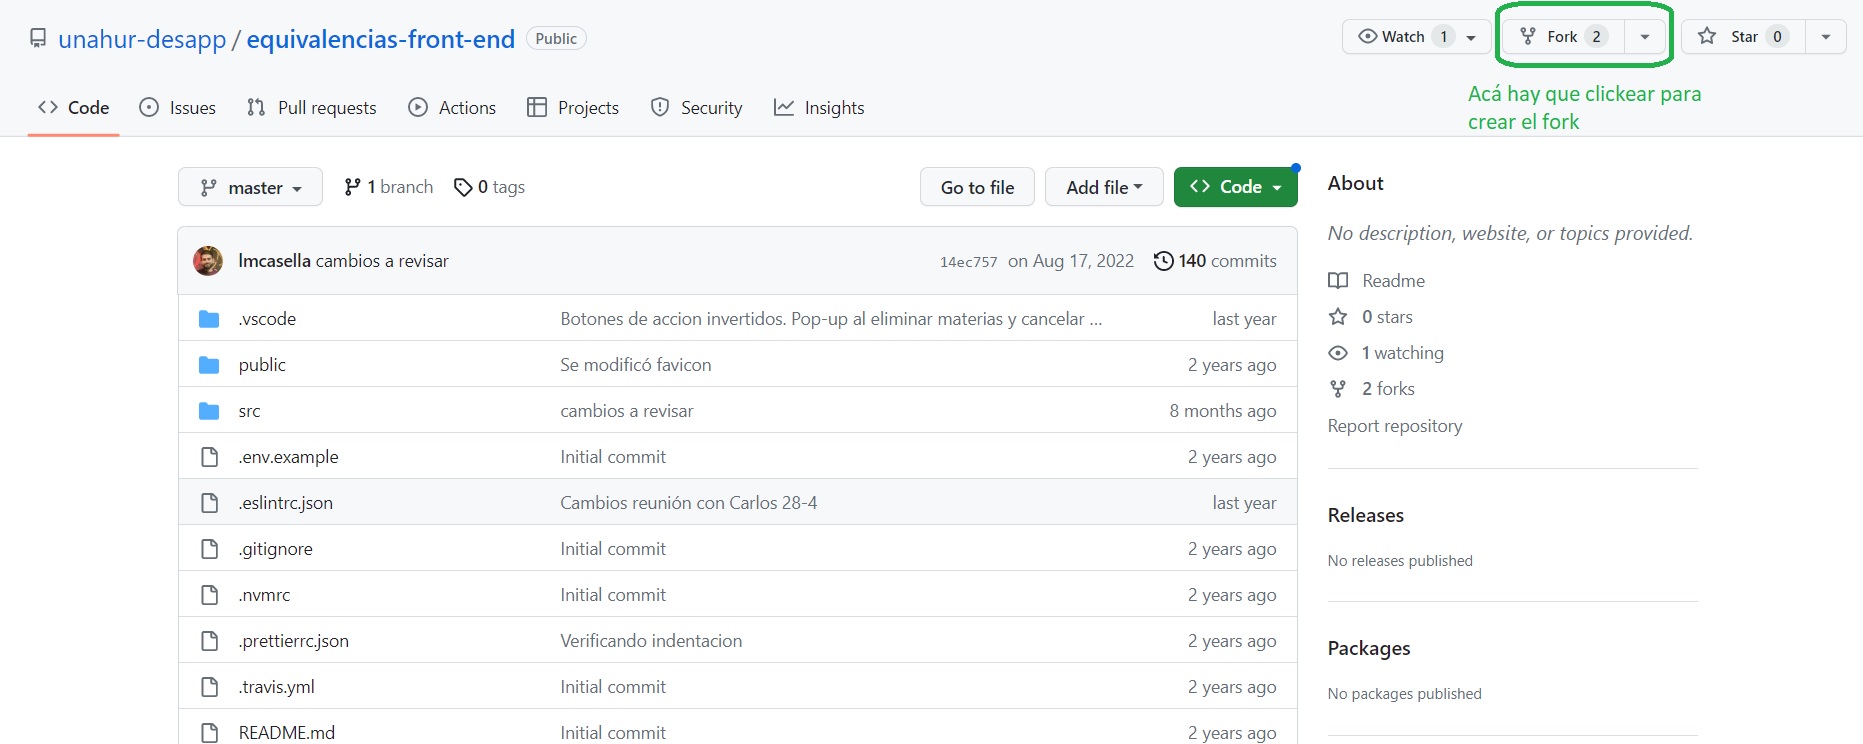Viewport: 1863px width, 744px height.
Task: Expand the Fork options arrow
Action: [x=1645, y=37]
